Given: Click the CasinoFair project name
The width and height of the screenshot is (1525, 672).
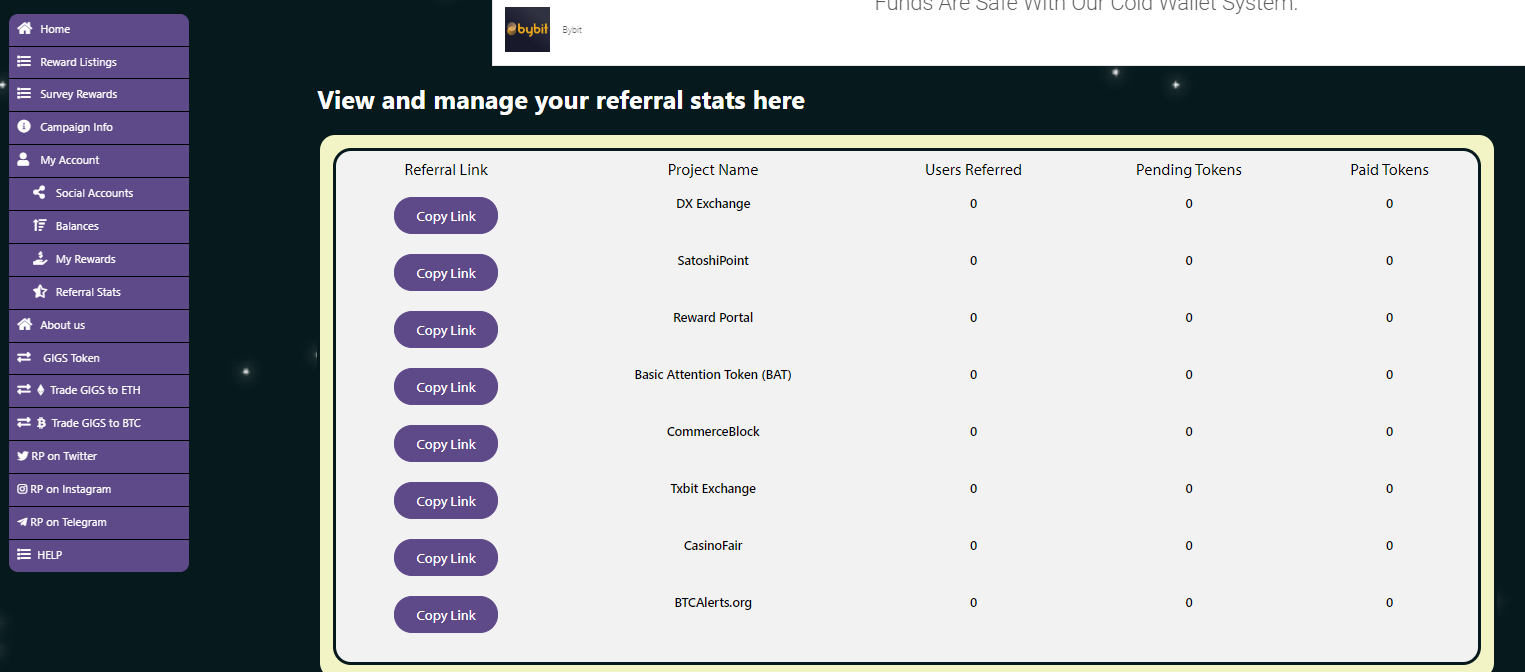Looking at the screenshot, I should pos(713,545).
